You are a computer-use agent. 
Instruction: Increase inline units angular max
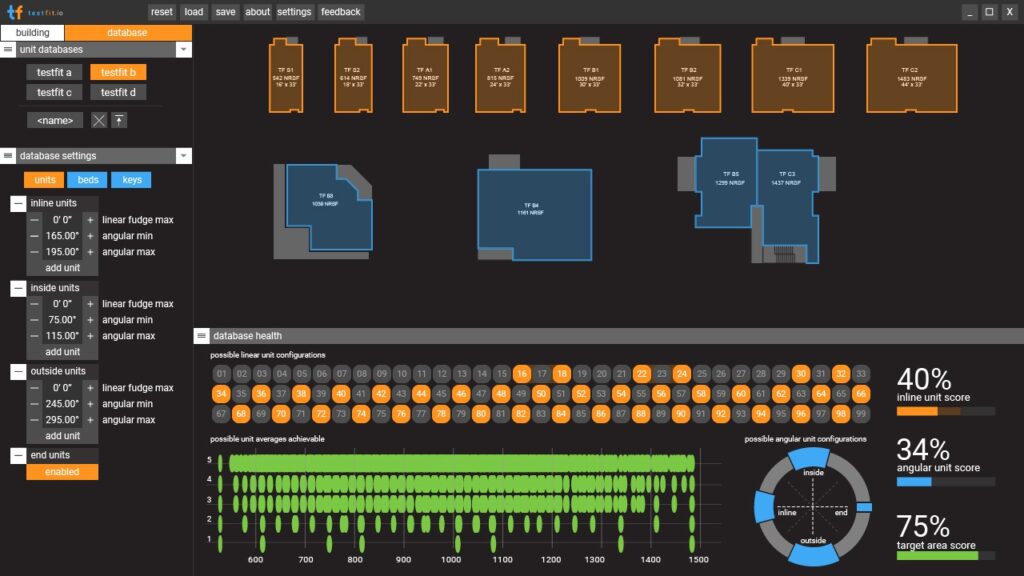coord(90,251)
